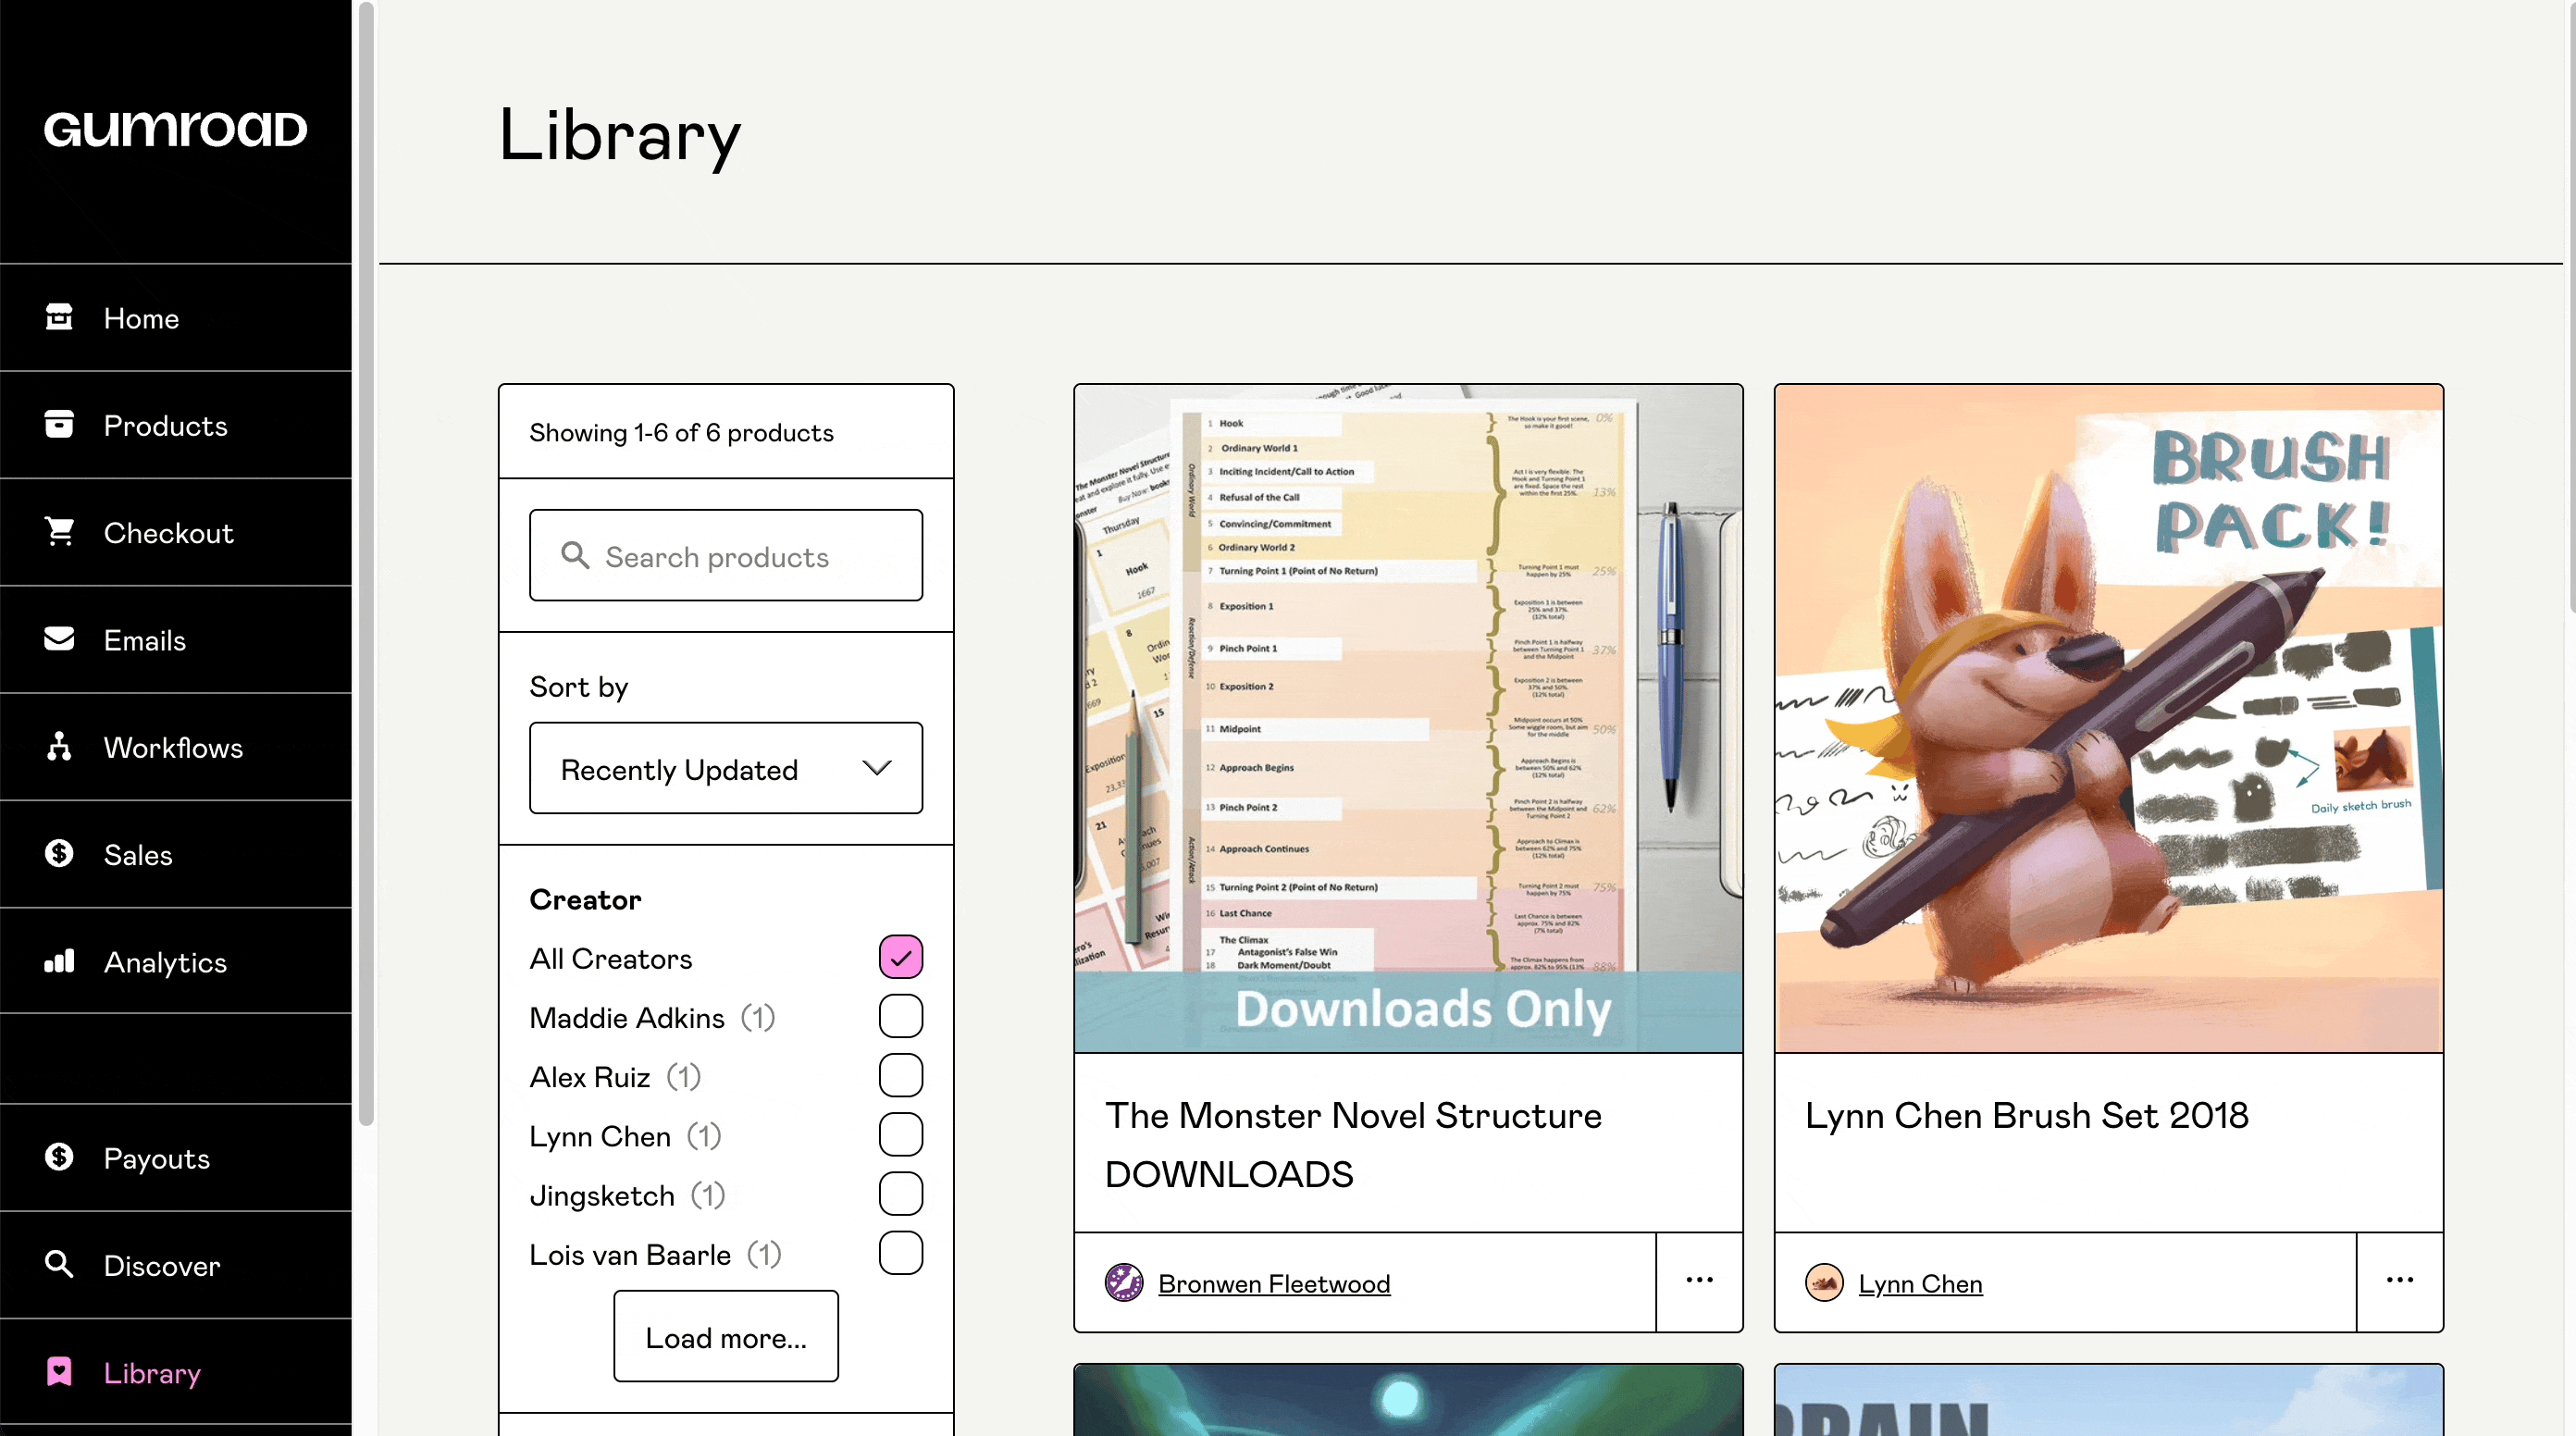
Task: Click the Home storefront icon in sidebar
Action: tap(59, 317)
